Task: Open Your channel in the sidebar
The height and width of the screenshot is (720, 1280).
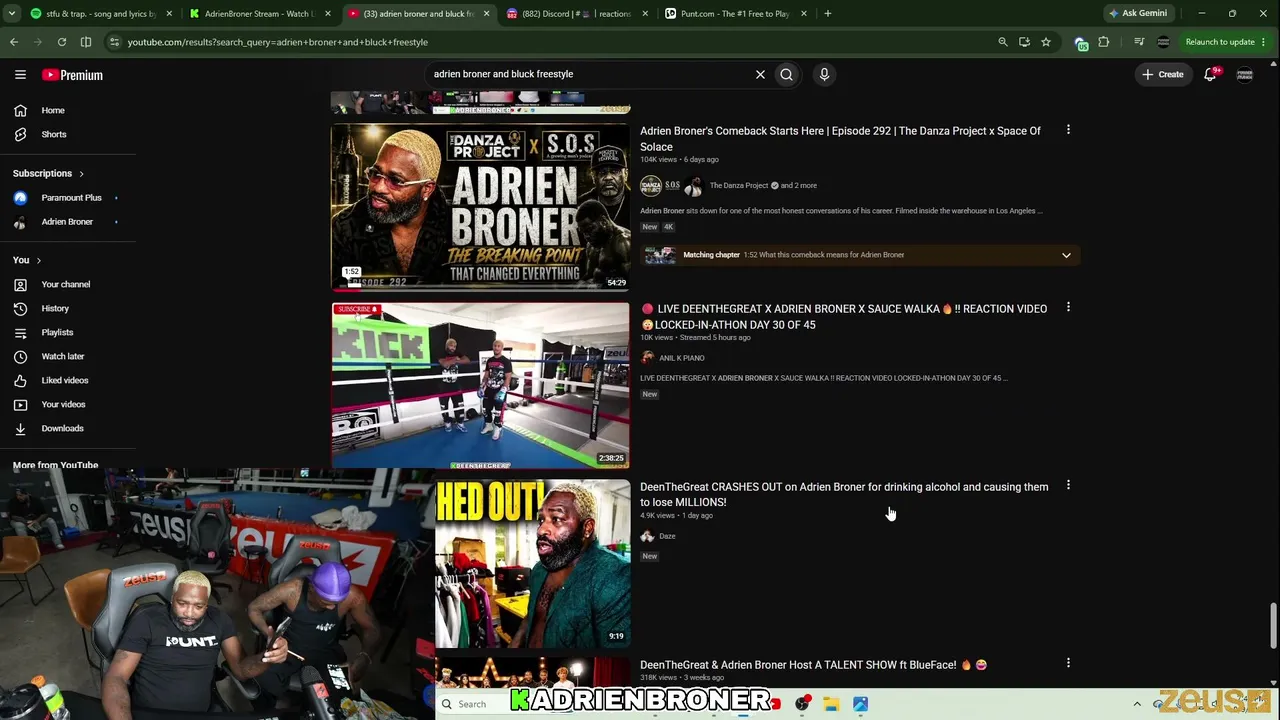Action: [68, 284]
